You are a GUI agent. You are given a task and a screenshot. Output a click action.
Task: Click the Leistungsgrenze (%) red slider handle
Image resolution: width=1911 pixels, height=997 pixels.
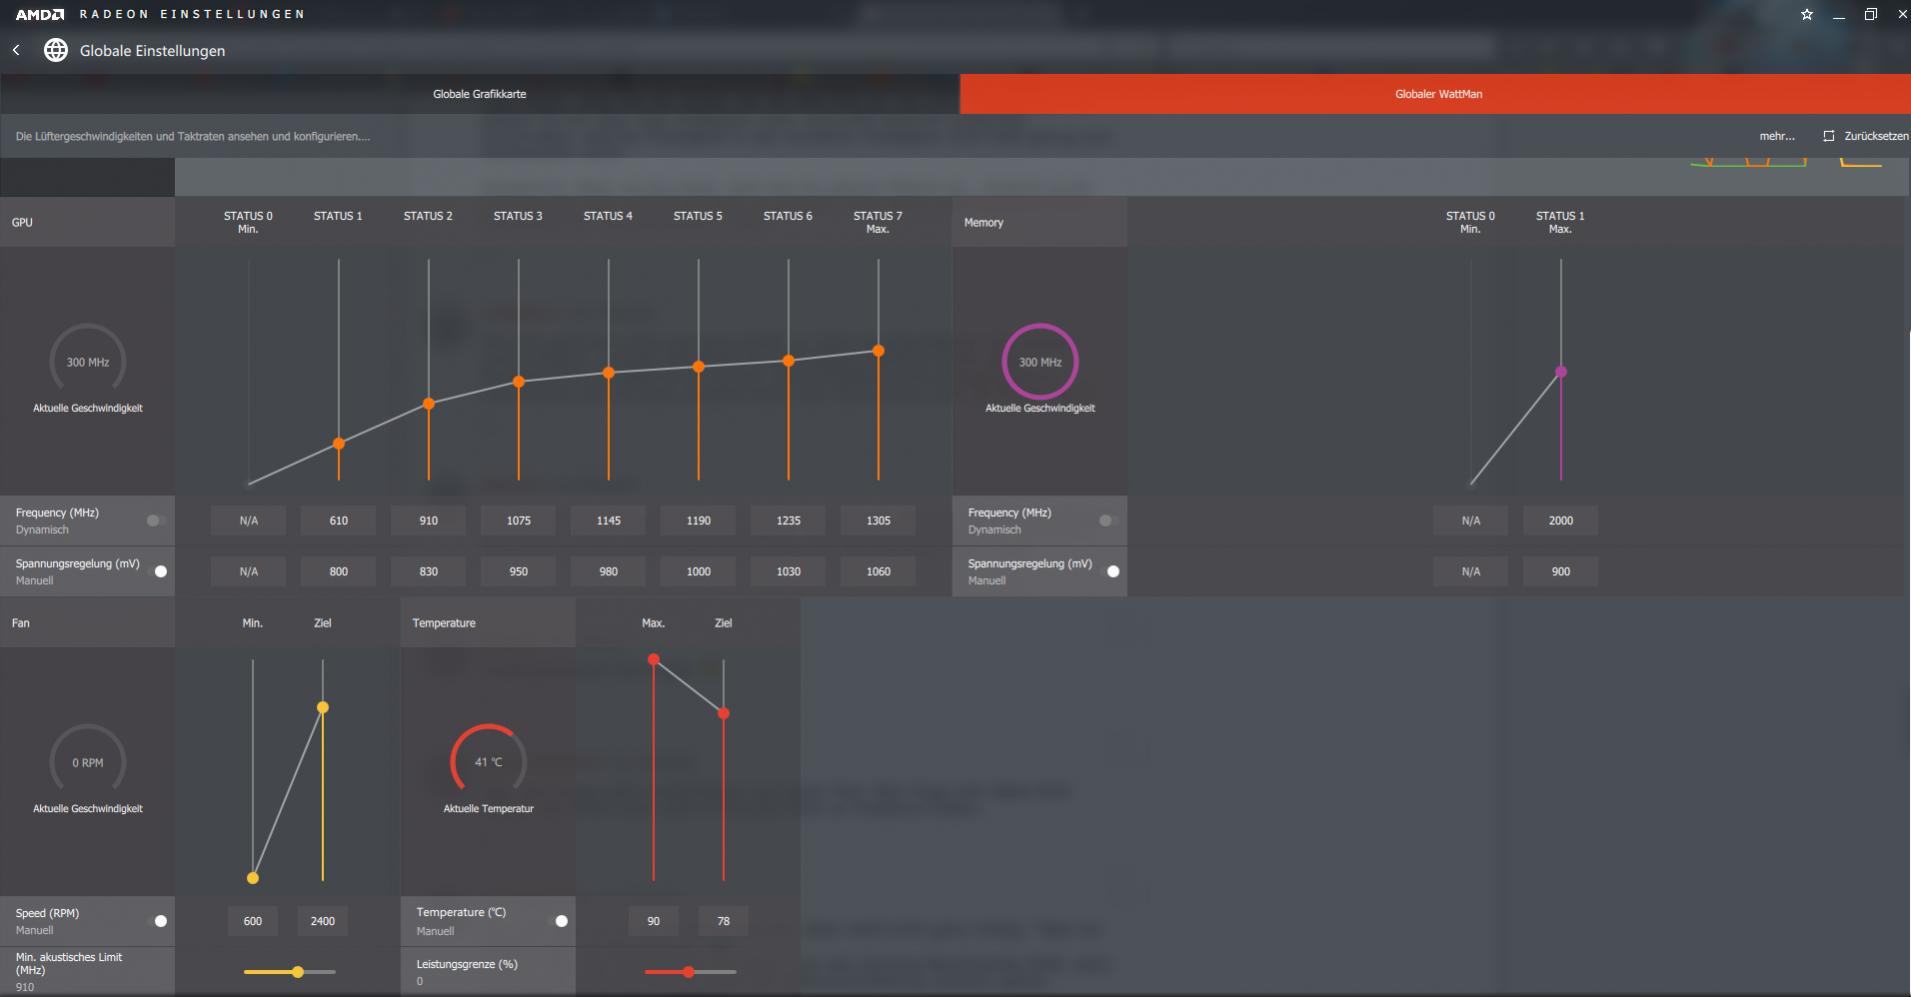[x=688, y=972]
